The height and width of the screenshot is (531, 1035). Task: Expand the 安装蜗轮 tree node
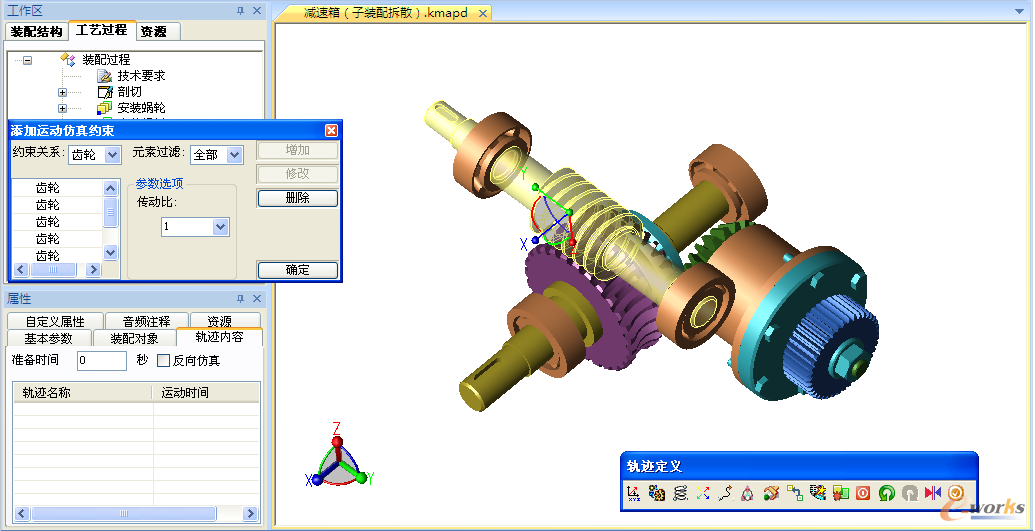(62, 108)
